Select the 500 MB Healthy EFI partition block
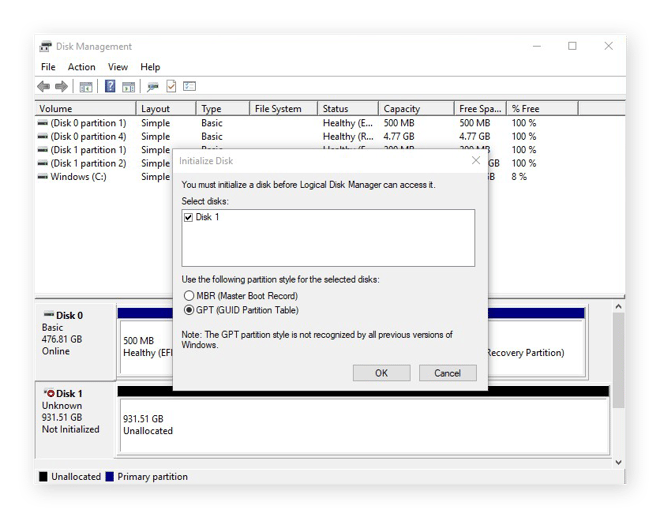 (x=146, y=346)
